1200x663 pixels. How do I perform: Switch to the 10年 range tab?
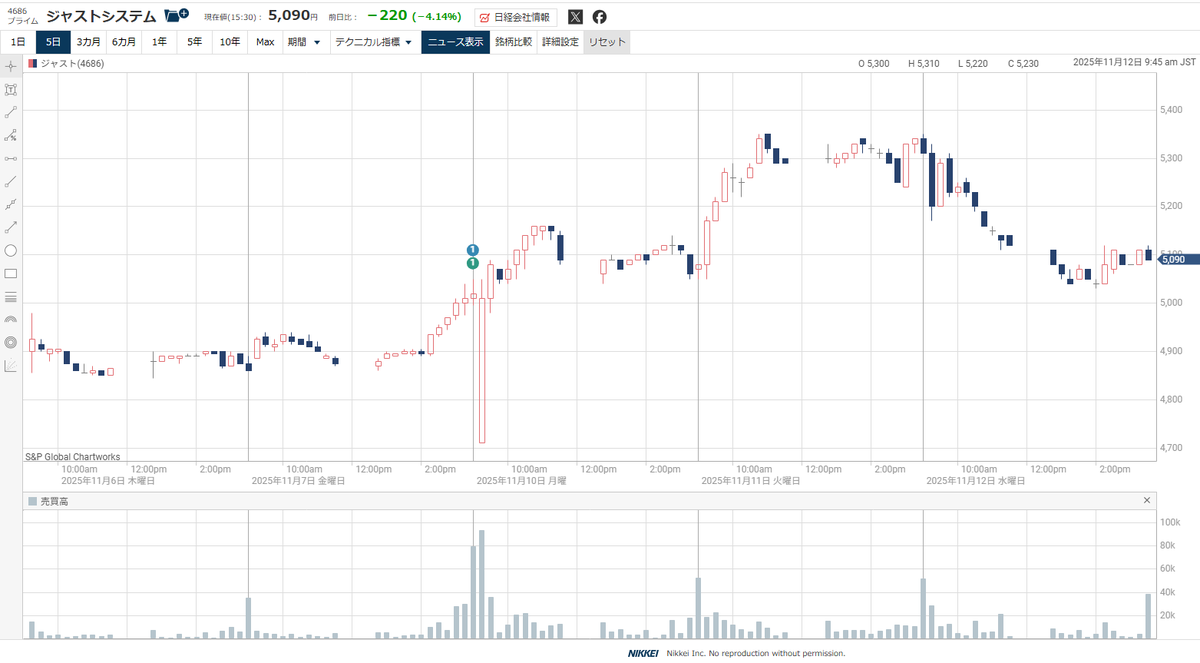pos(230,42)
